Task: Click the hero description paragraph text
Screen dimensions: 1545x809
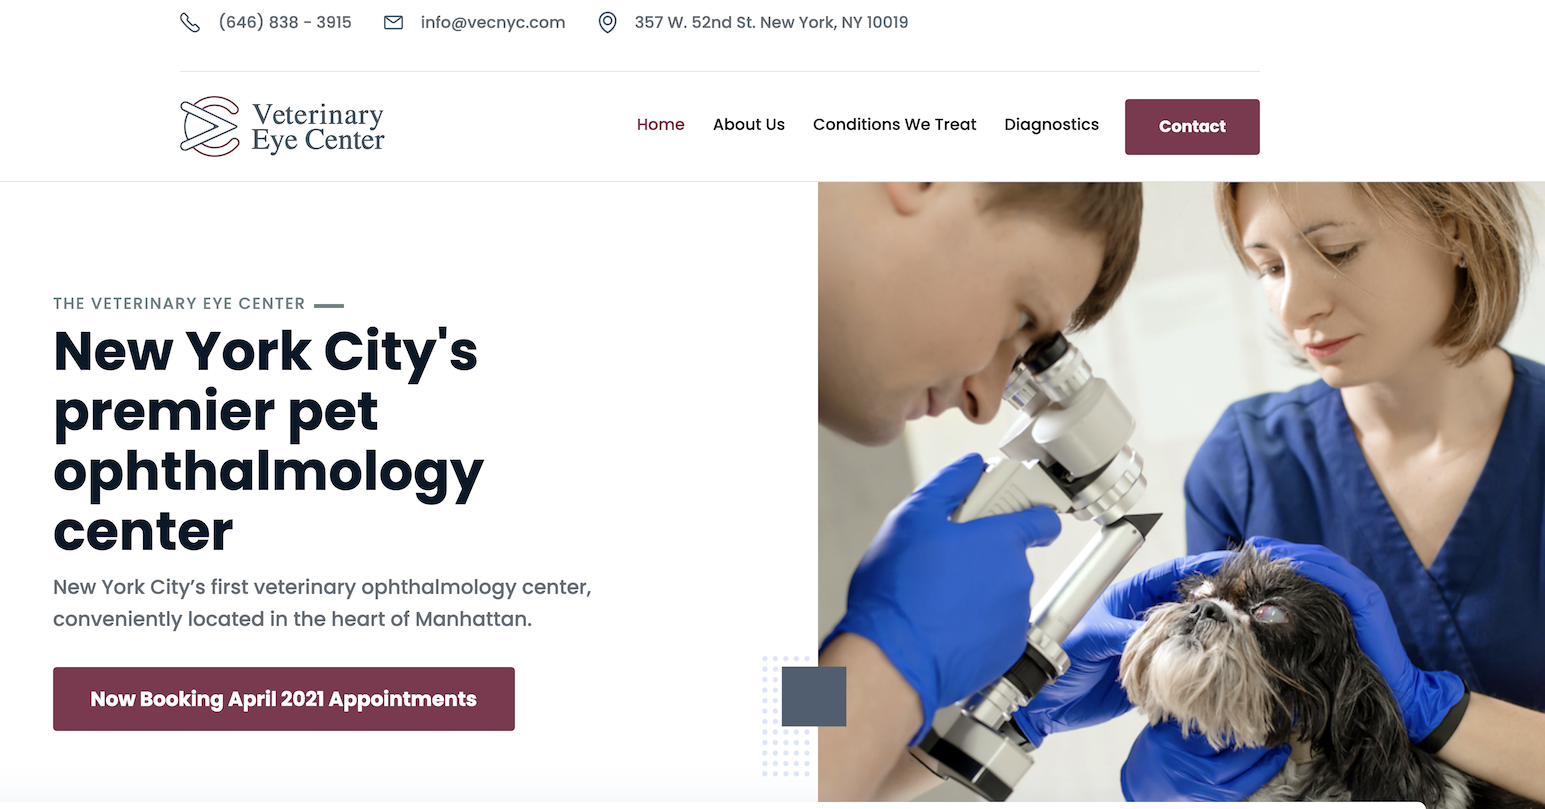Action: (x=322, y=603)
